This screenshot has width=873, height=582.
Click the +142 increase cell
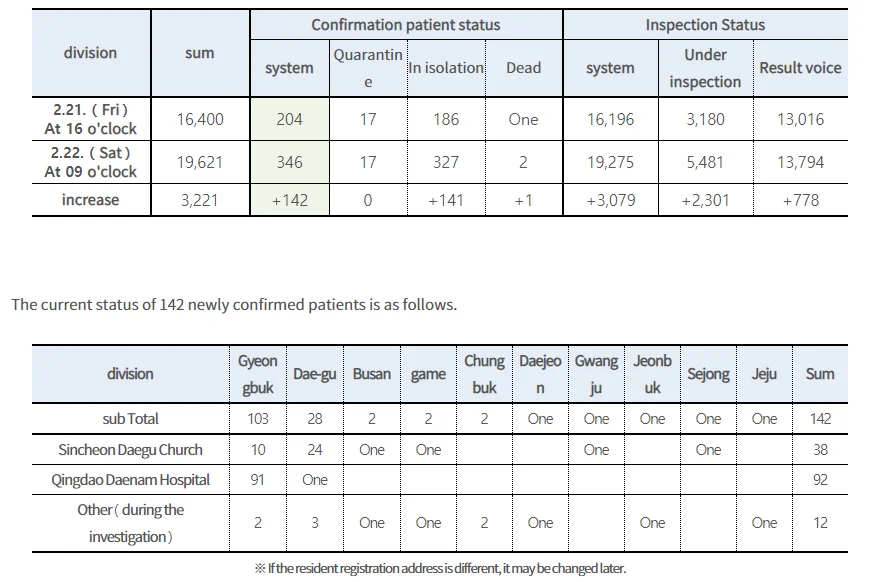[290, 200]
